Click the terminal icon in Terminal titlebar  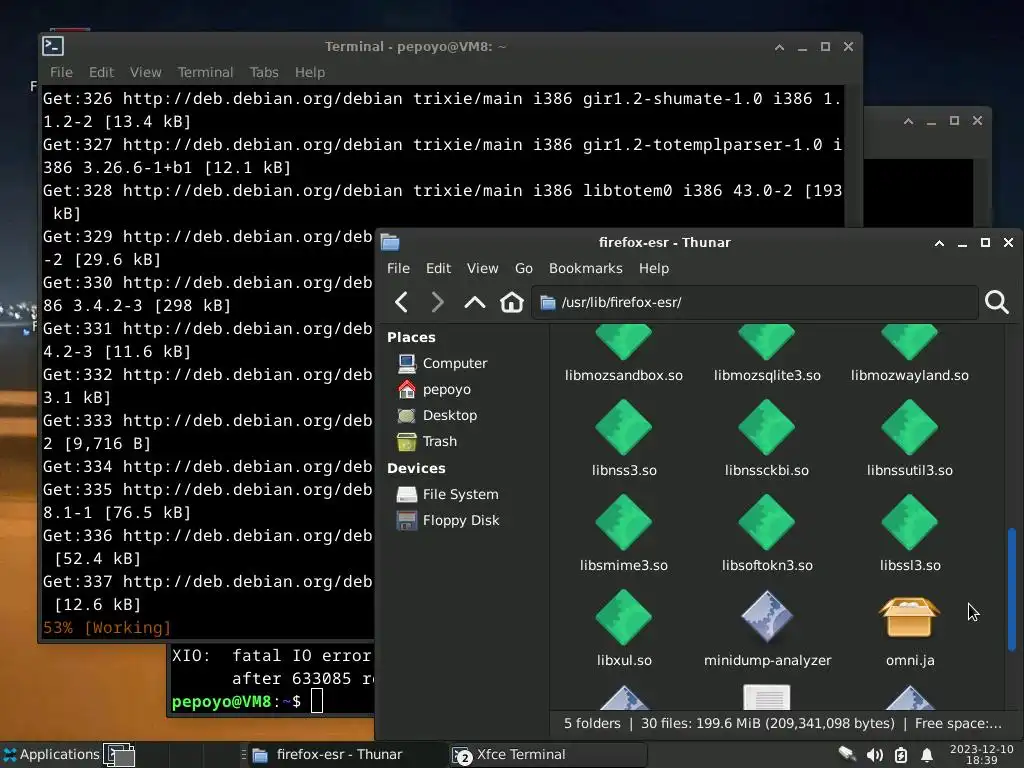(x=53, y=46)
